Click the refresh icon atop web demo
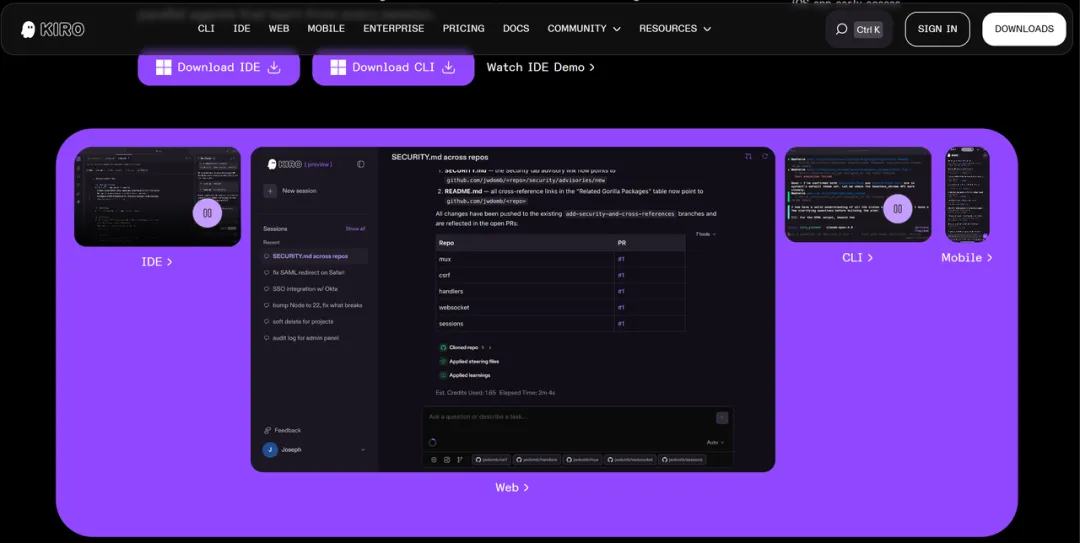 click(x=765, y=156)
